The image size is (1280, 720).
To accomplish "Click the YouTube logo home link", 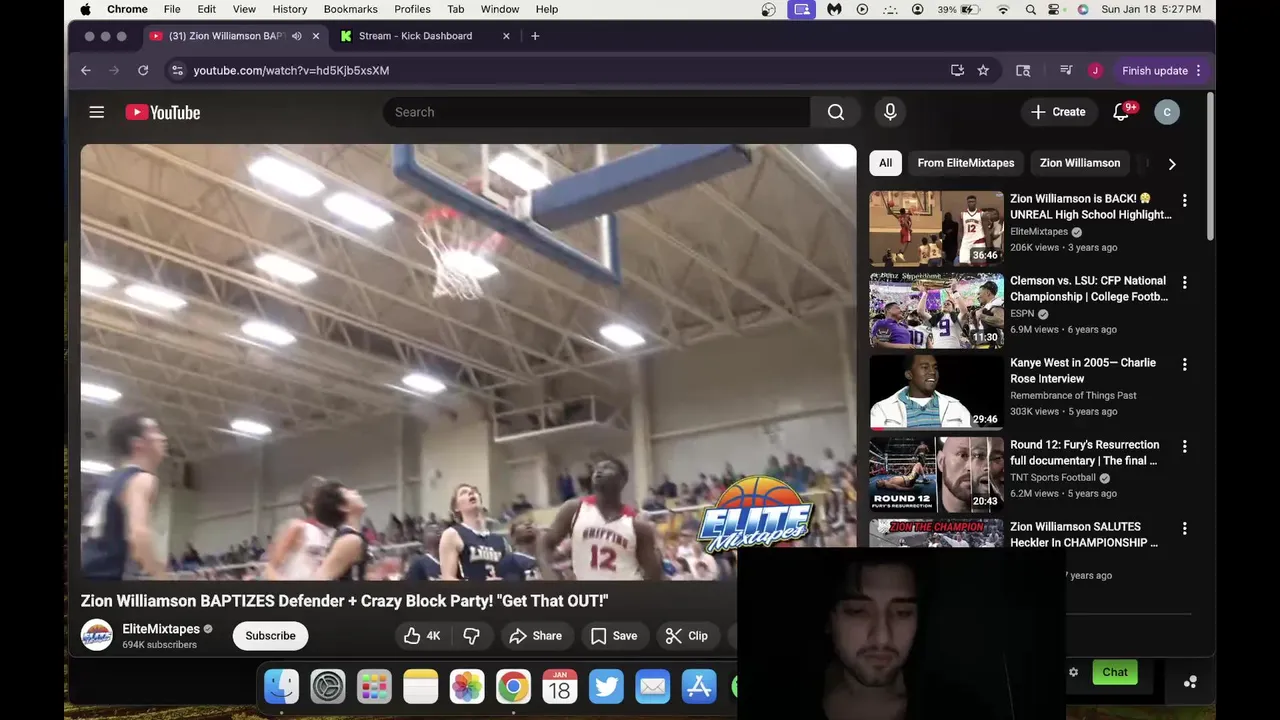I will [162, 112].
